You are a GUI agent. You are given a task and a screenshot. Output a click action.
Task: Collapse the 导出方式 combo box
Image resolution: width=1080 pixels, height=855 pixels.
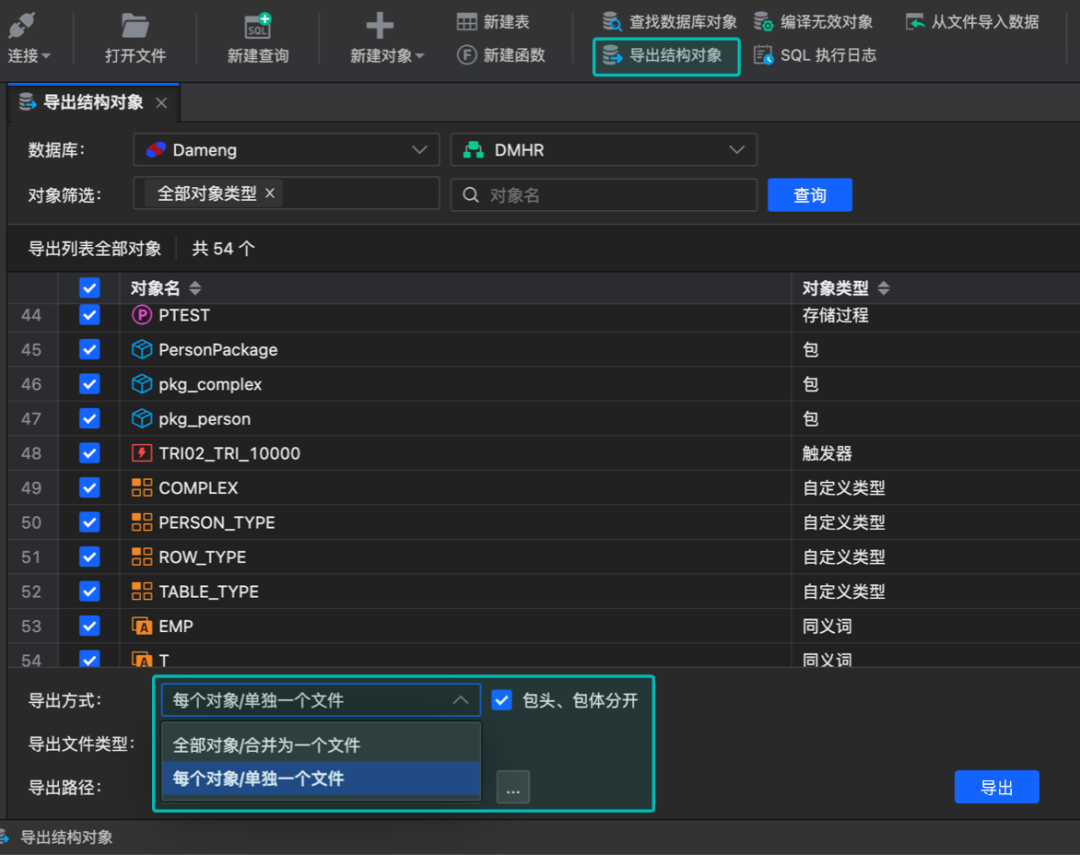321,701
